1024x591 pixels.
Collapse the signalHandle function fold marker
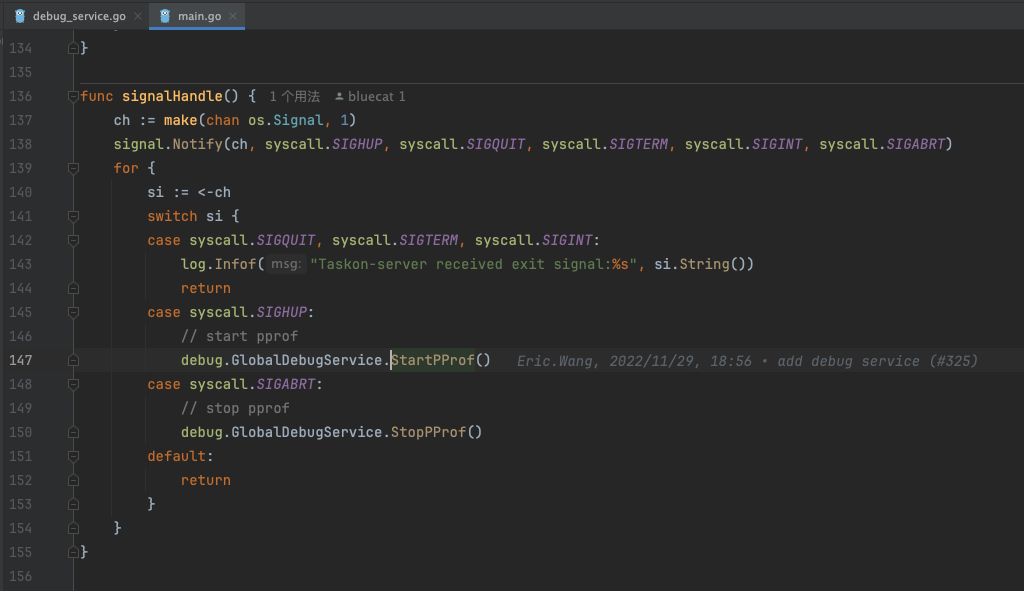click(73, 97)
